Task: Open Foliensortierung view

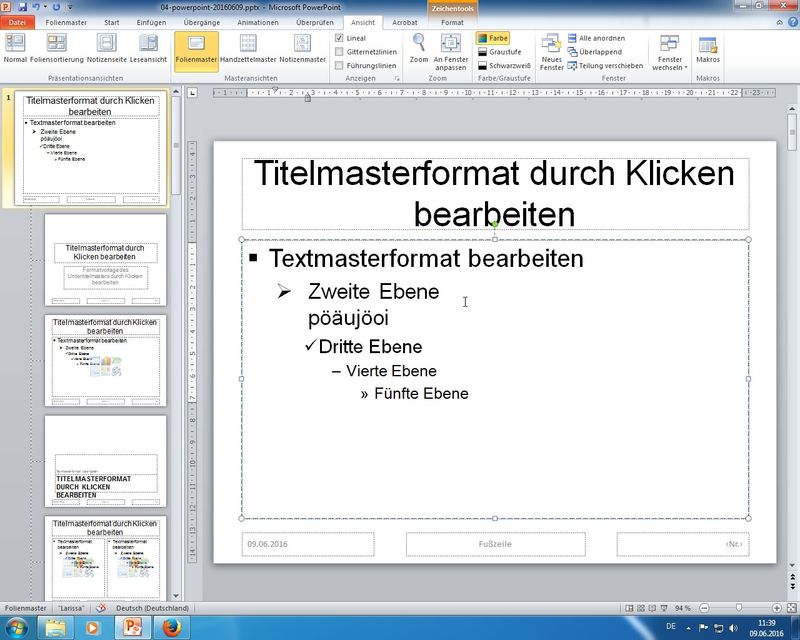Action: coord(57,49)
